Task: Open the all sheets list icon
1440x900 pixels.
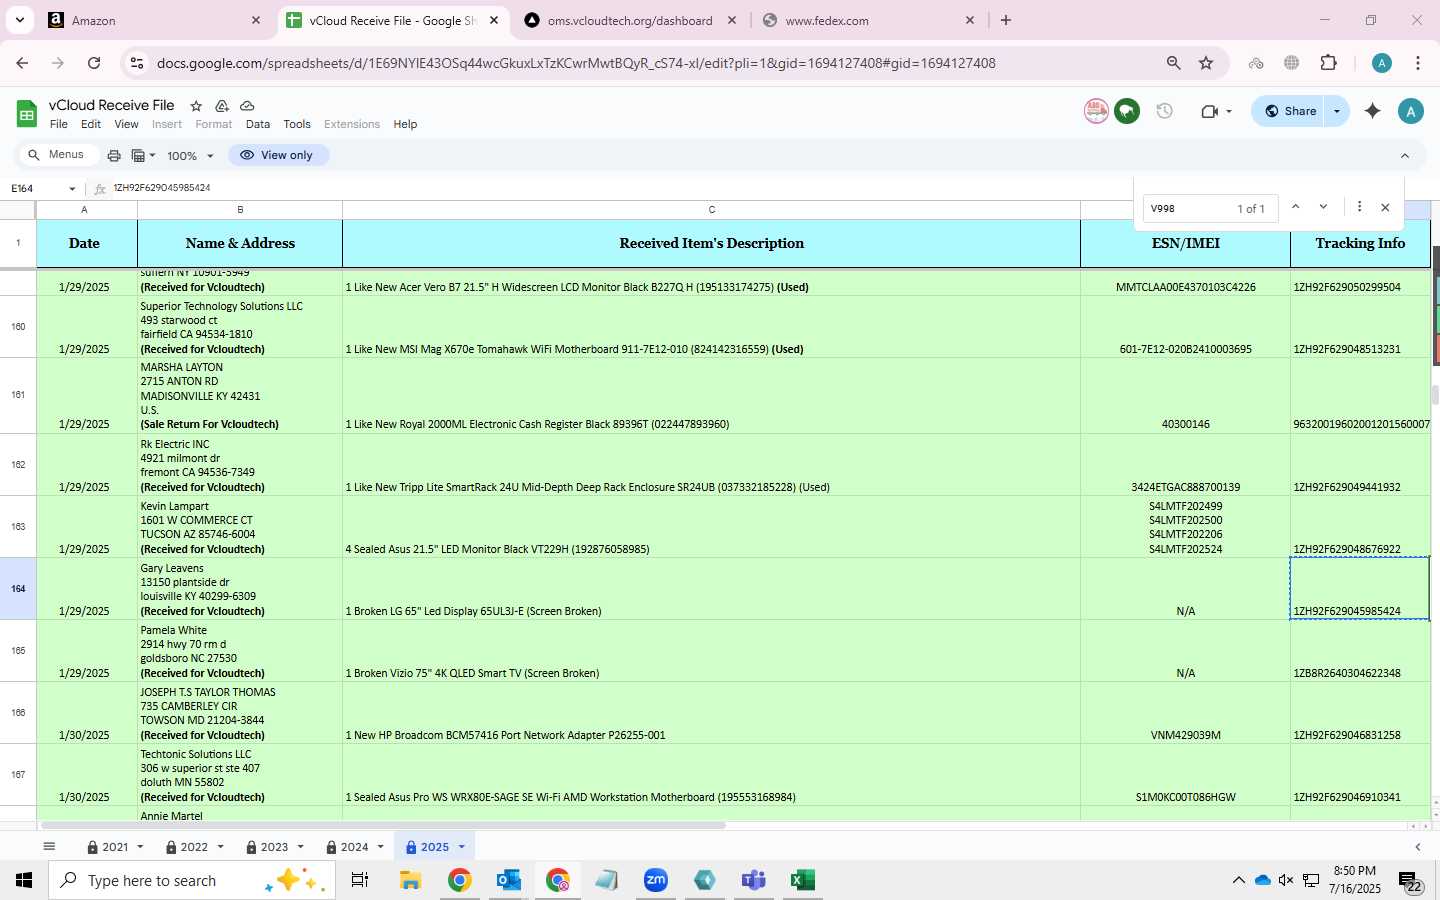Action: [x=49, y=846]
